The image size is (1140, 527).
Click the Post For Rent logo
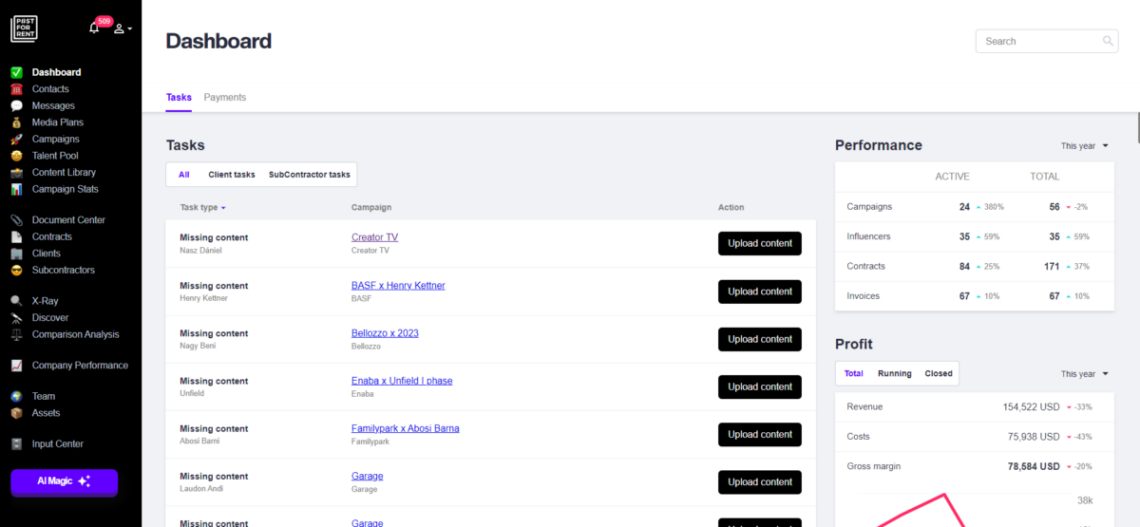24,28
